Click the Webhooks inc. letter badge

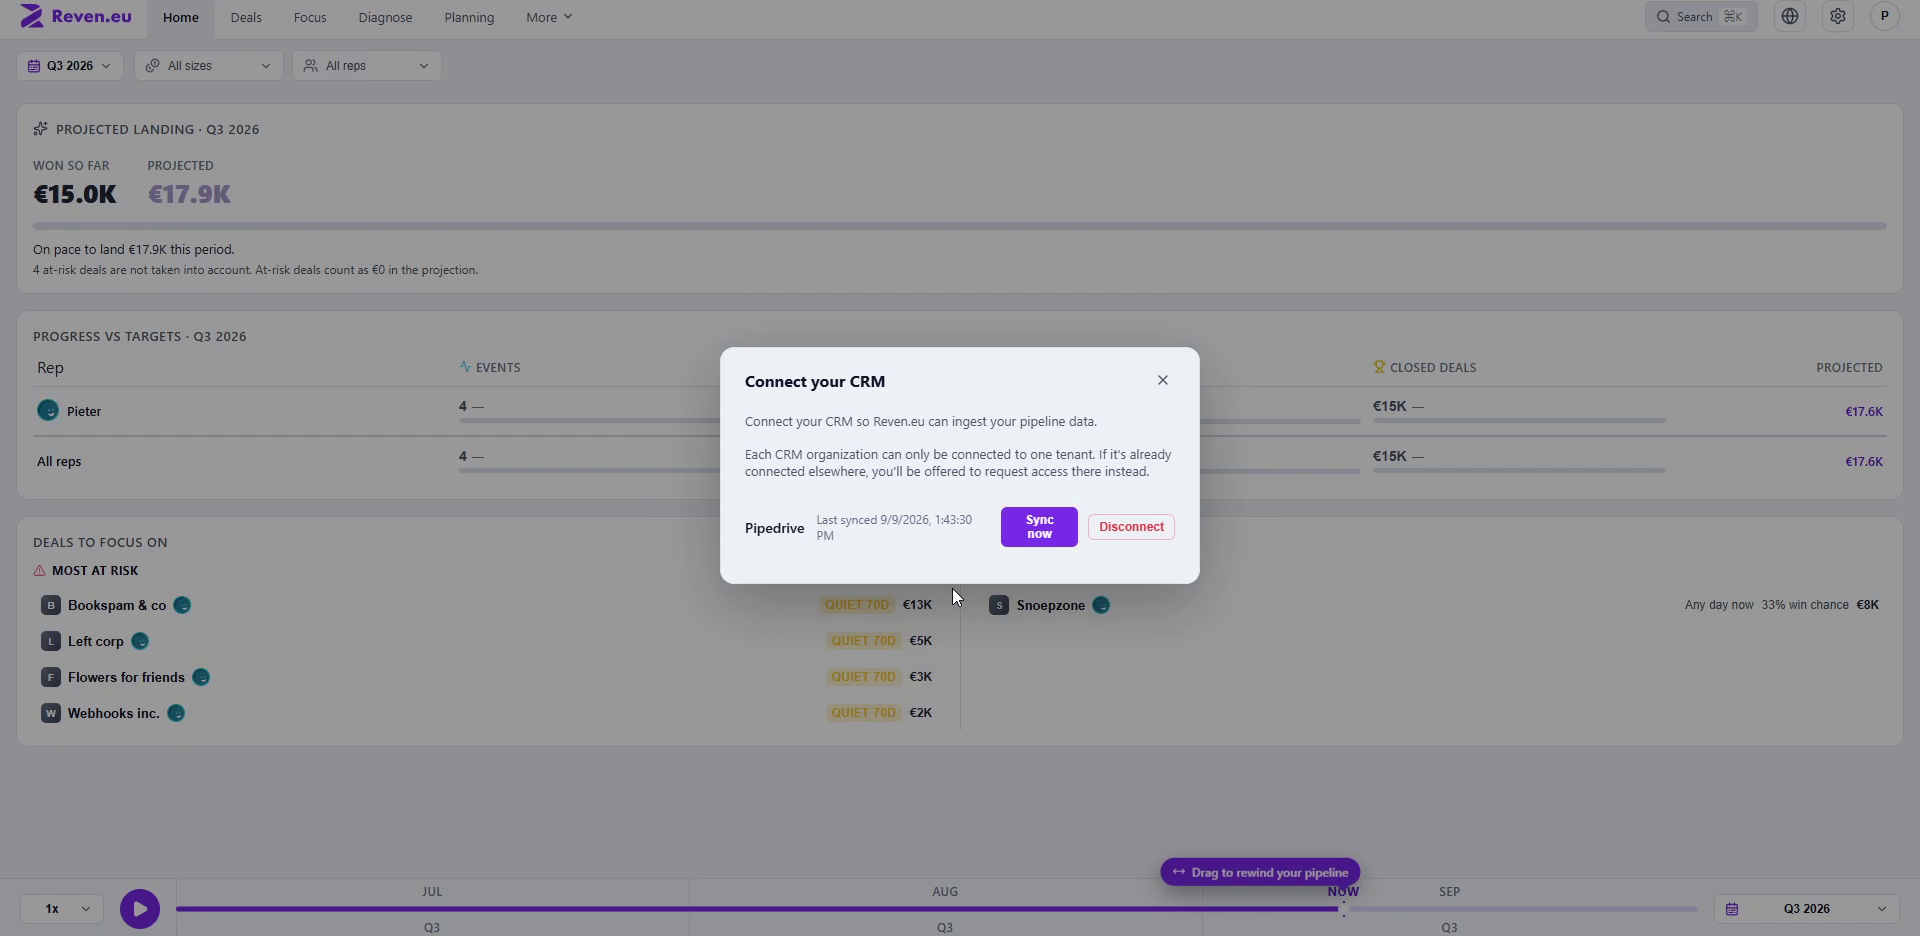point(51,713)
